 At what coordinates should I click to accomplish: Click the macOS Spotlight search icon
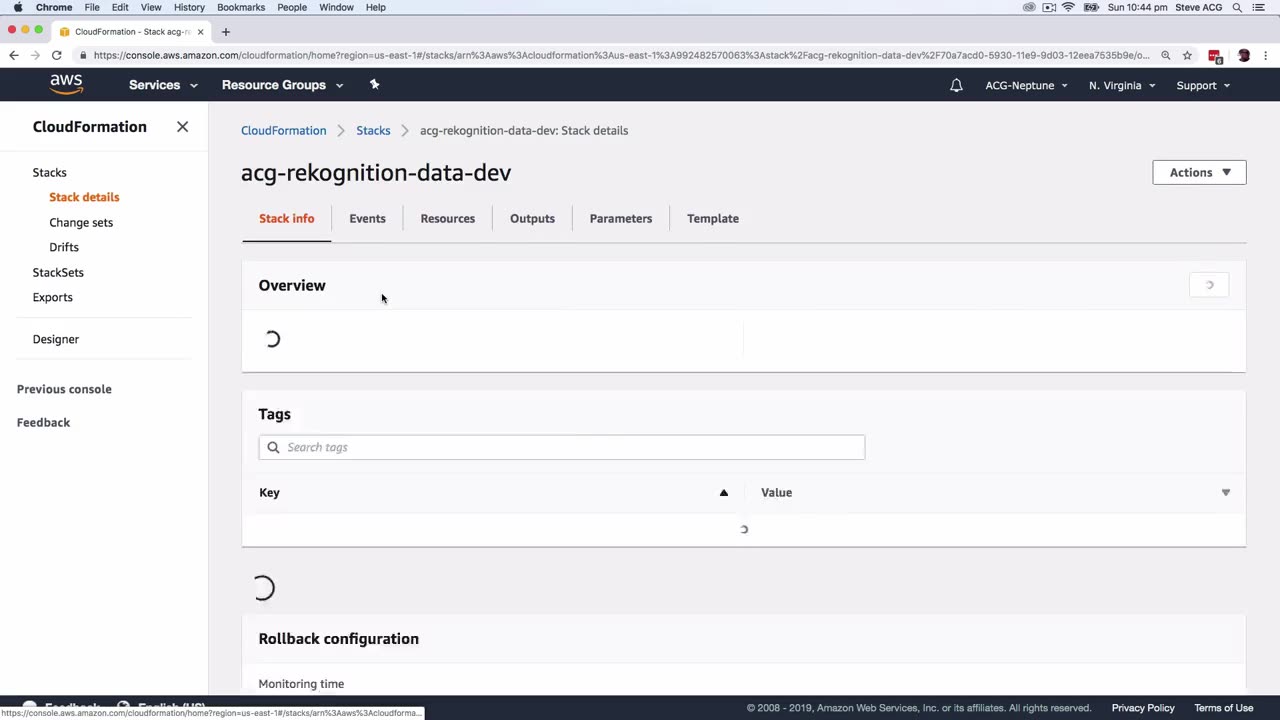pyautogui.click(x=1237, y=8)
